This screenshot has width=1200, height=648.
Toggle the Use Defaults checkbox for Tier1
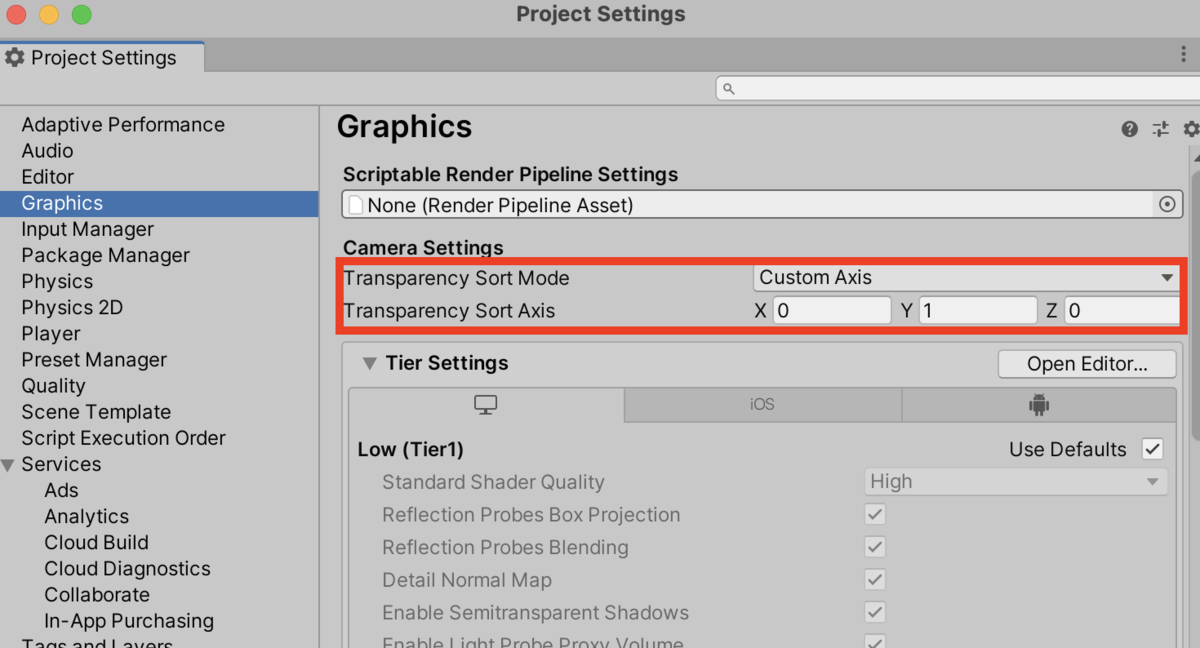[x=1152, y=448]
